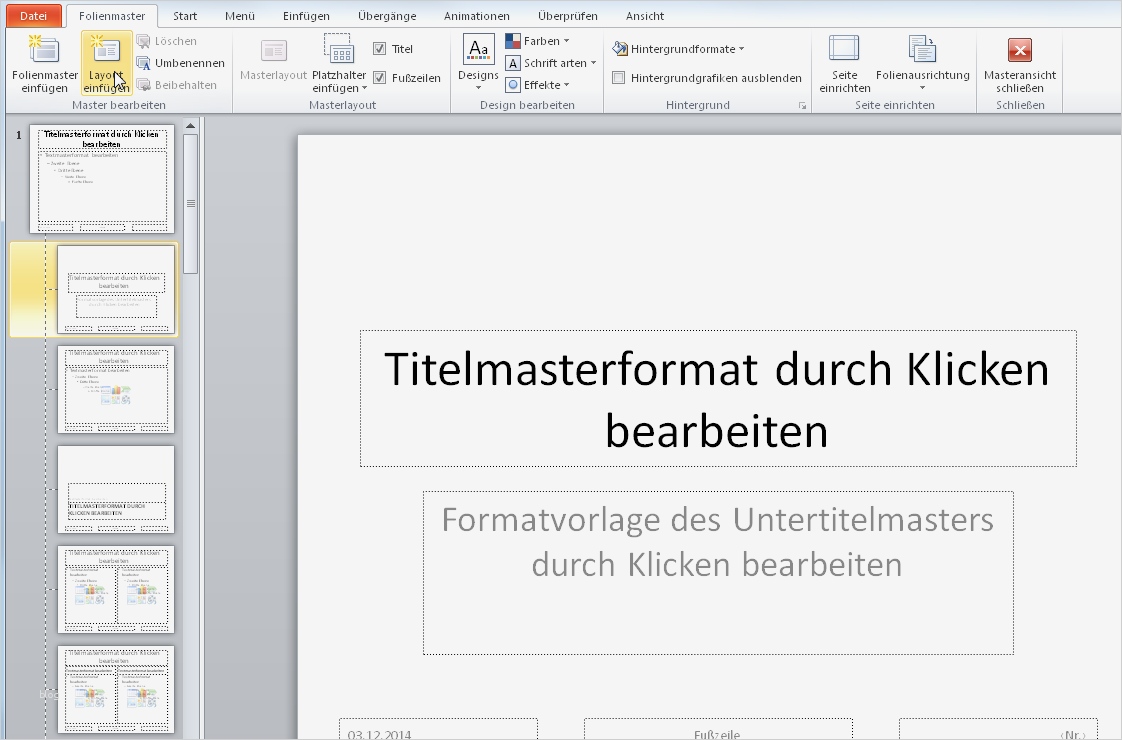Open the Farben dropdown

click(541, 40)
